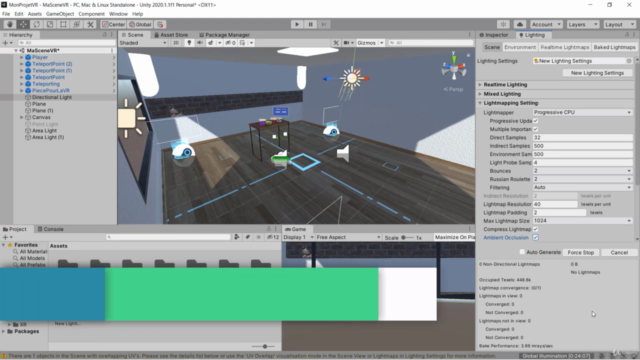Screen dimensions: 640x360
Task: Toggle scene lighting bulb icon
Action: coord(189,43)
